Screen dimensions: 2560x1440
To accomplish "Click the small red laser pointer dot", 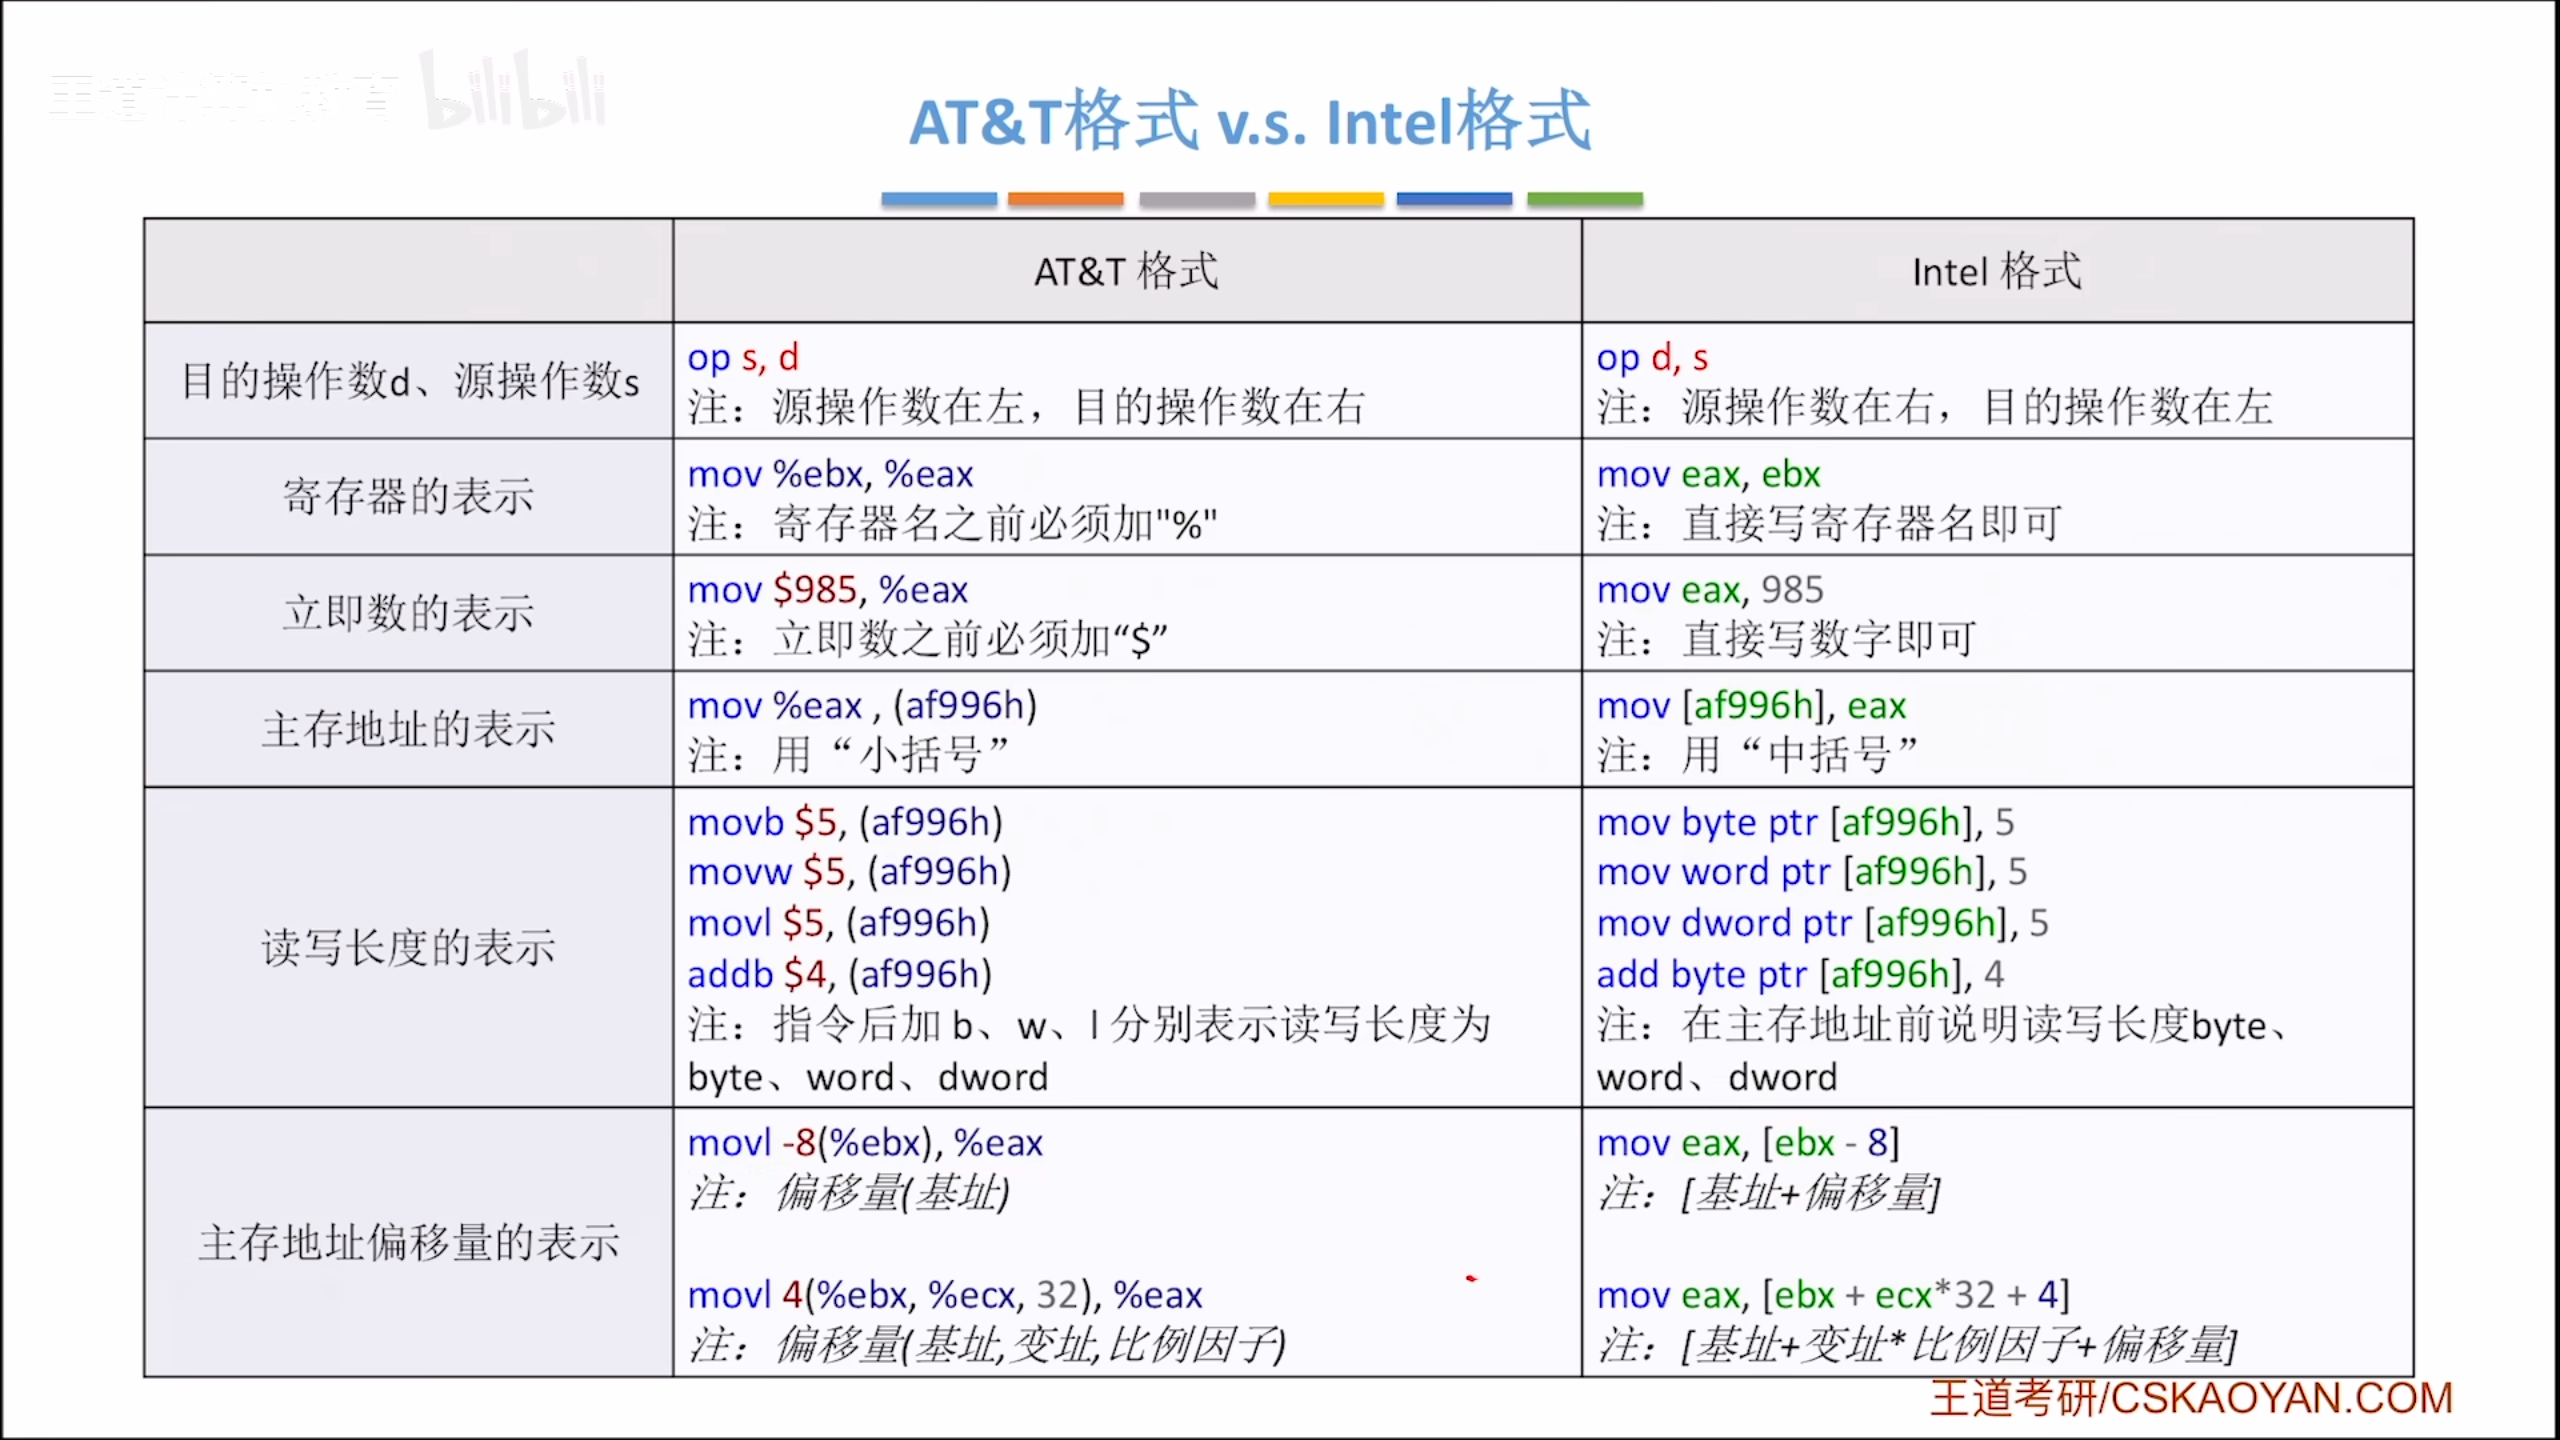I will click(x=1471, y=1278).
